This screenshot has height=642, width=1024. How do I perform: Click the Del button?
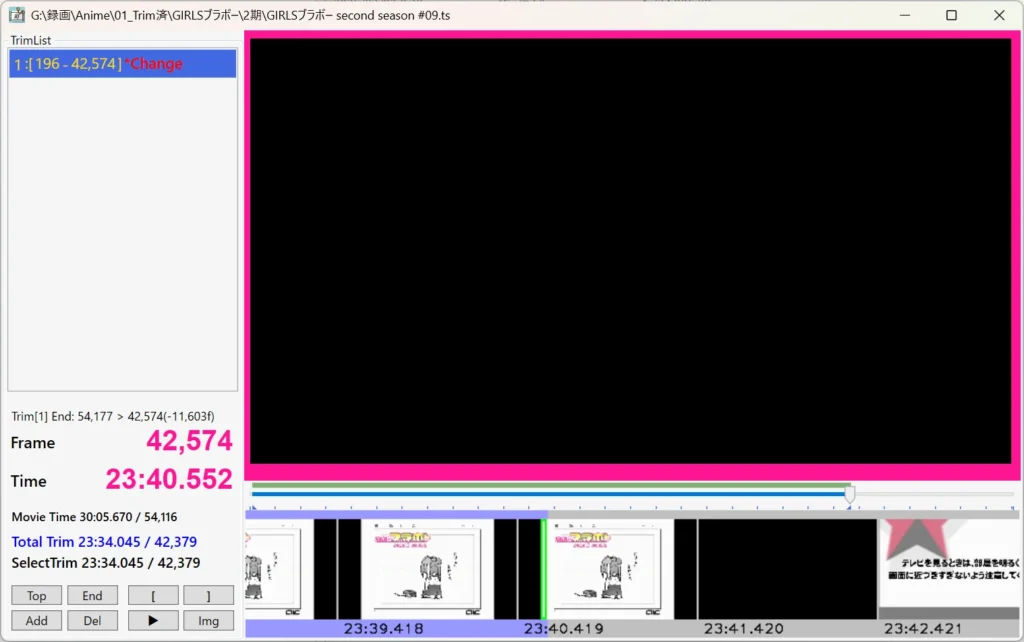click(92, 620)
